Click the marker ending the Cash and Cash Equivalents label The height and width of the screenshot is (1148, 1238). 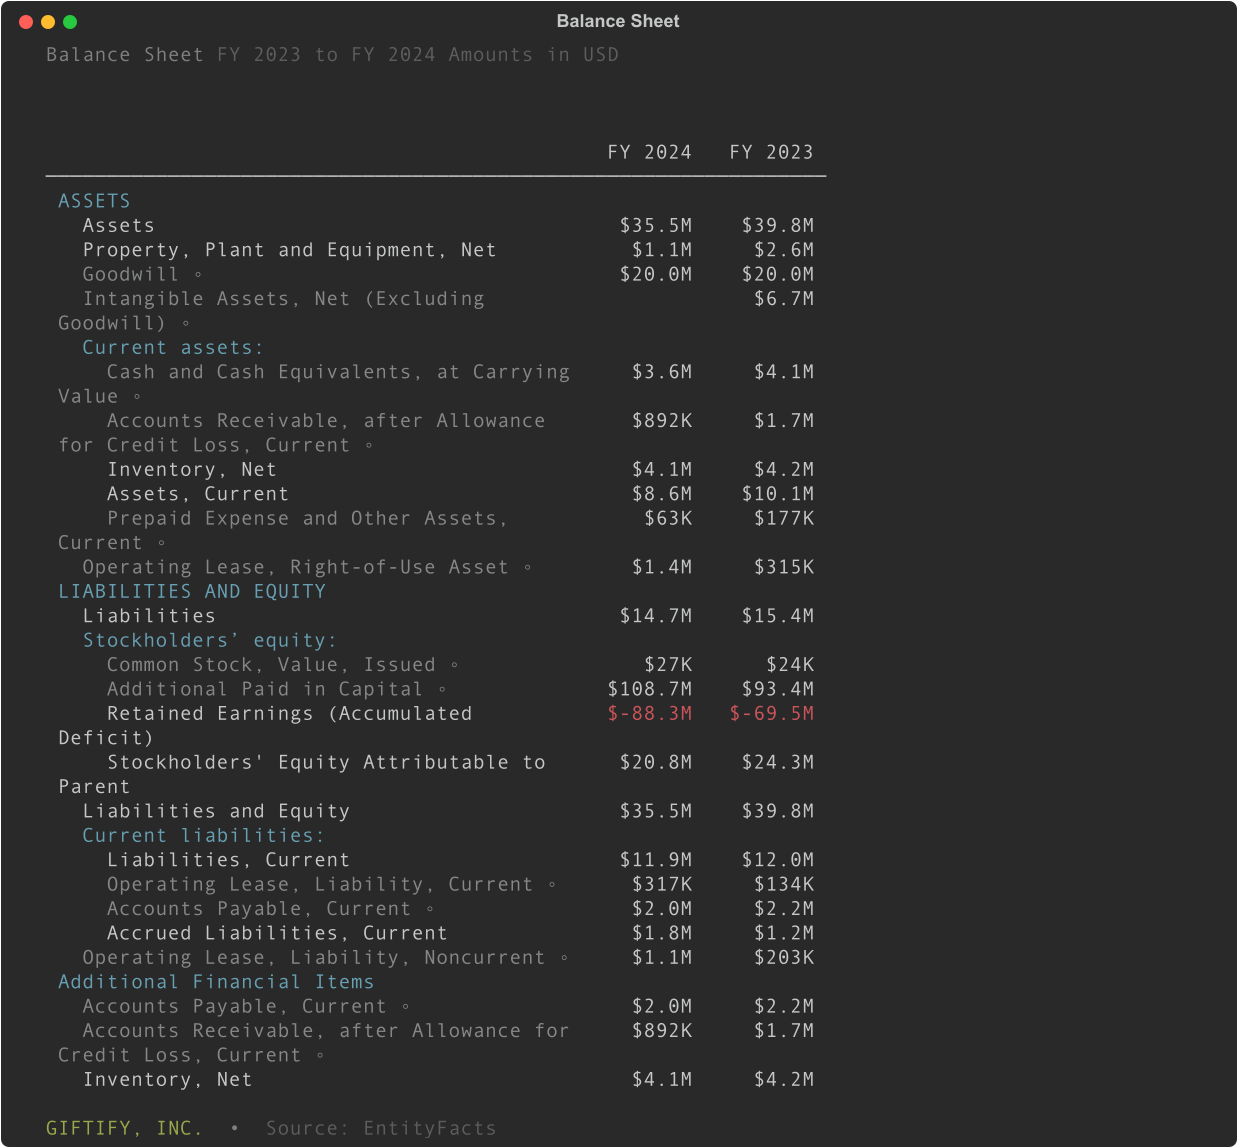(x=137, y=397)
